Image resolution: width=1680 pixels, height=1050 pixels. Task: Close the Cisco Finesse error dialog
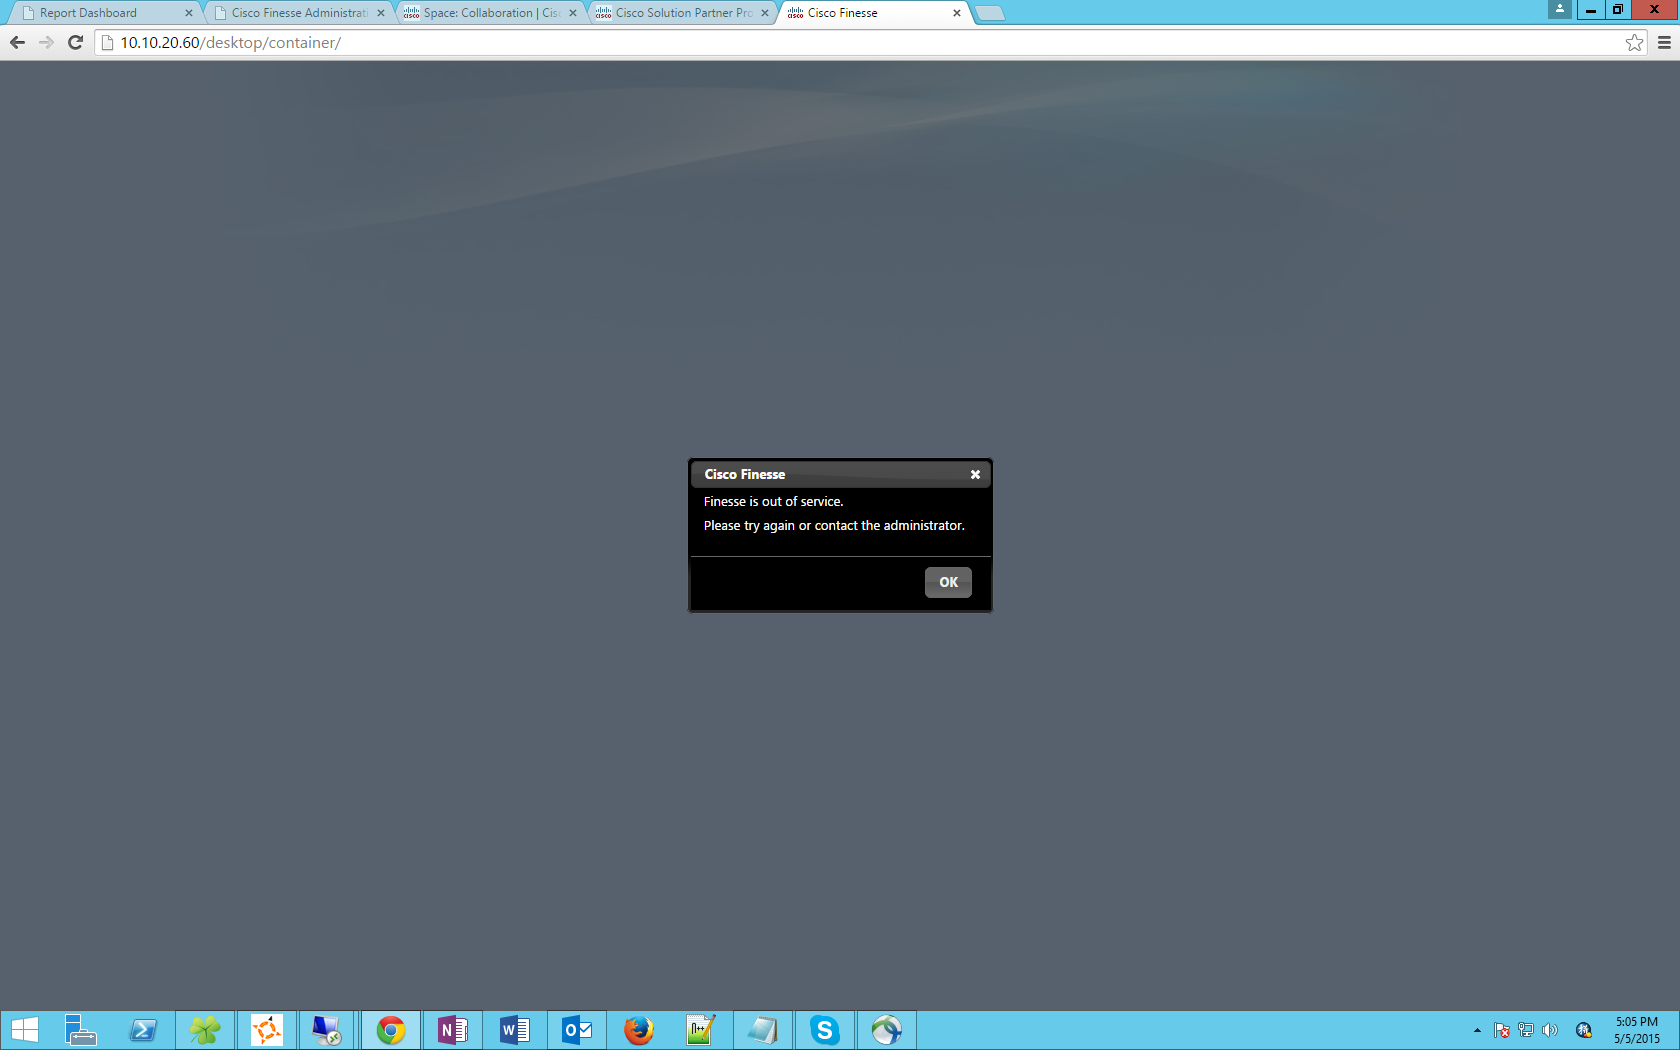(x=975, y=475)
